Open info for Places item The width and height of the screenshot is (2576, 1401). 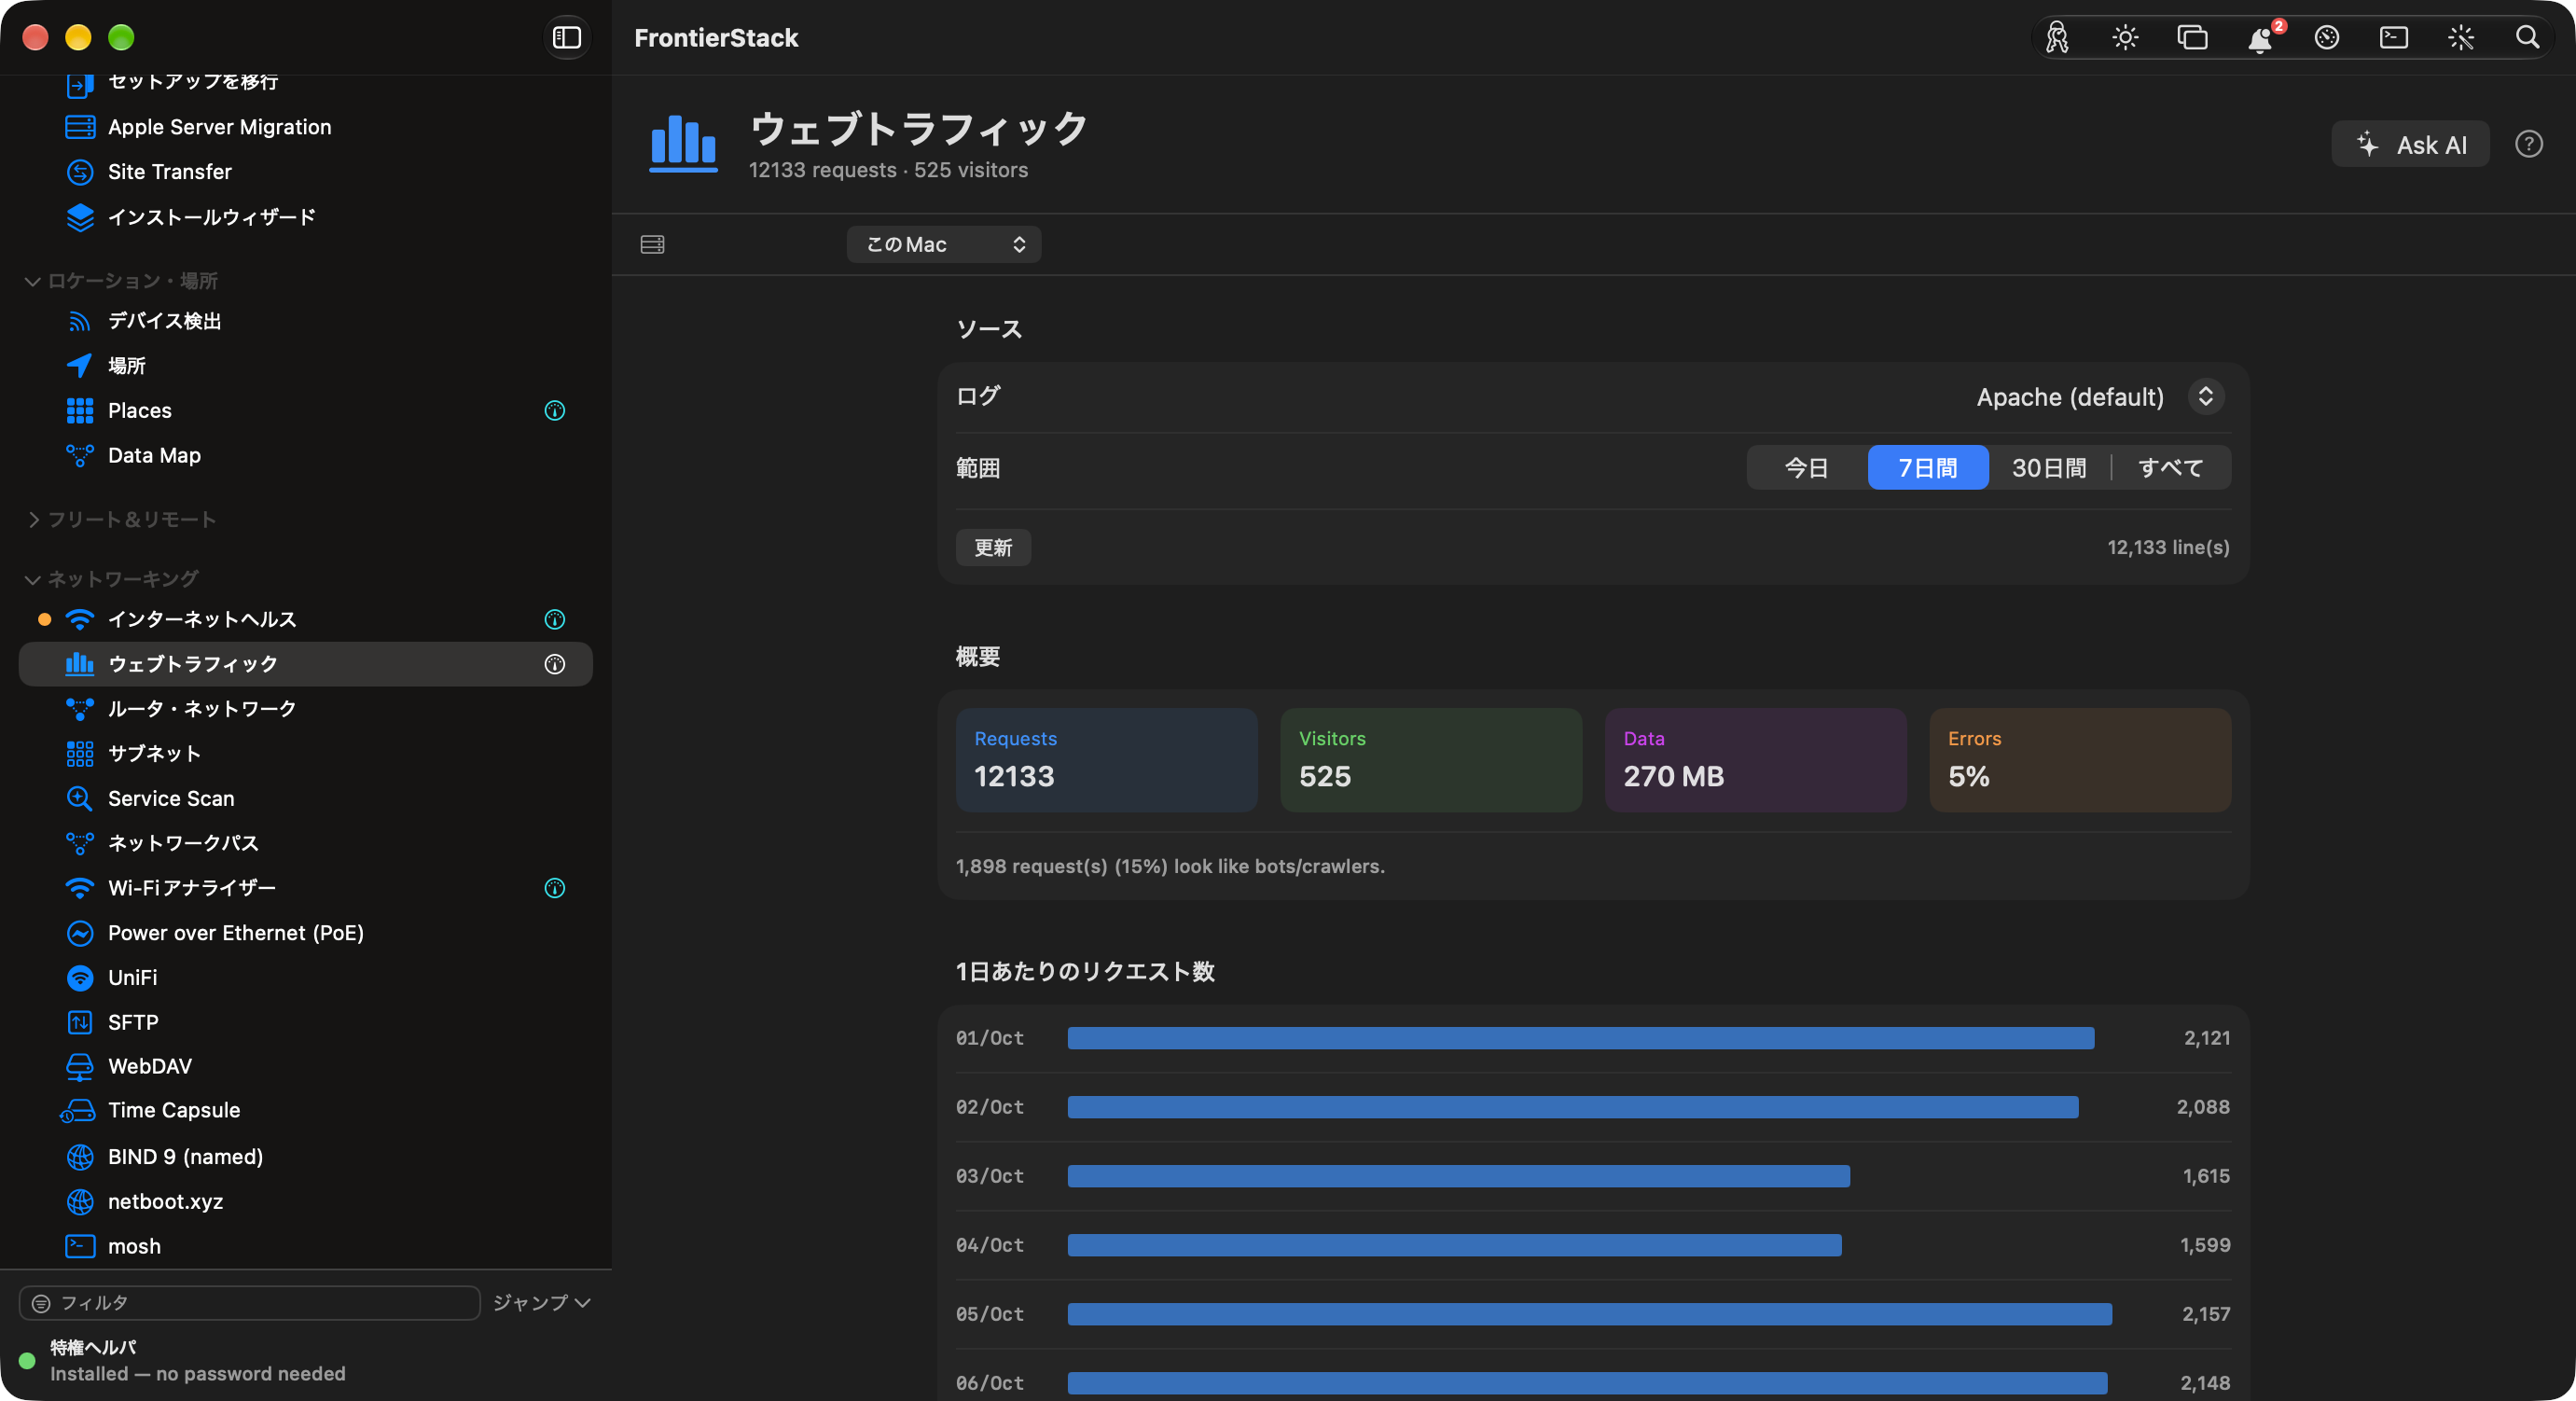tap(555, 411)
